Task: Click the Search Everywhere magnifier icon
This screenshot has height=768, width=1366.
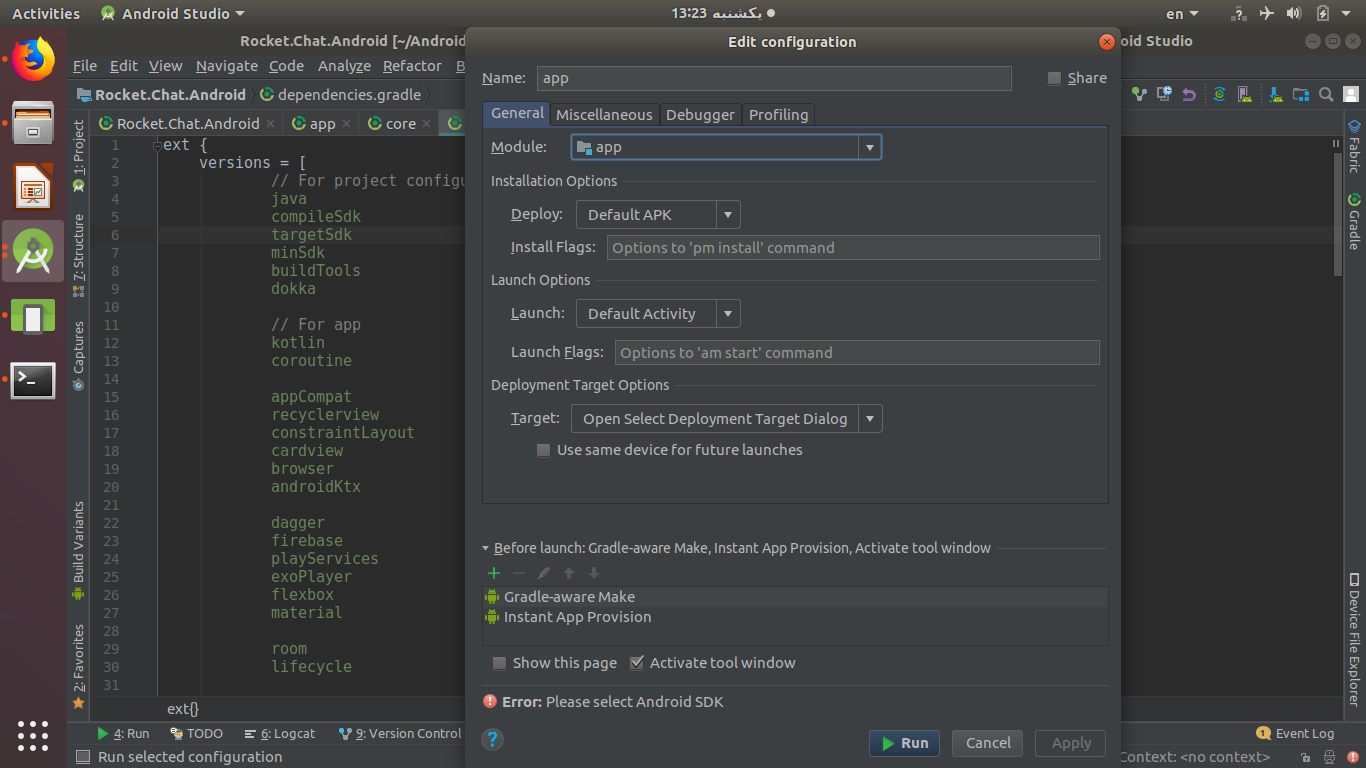Action: [1325, 94]
